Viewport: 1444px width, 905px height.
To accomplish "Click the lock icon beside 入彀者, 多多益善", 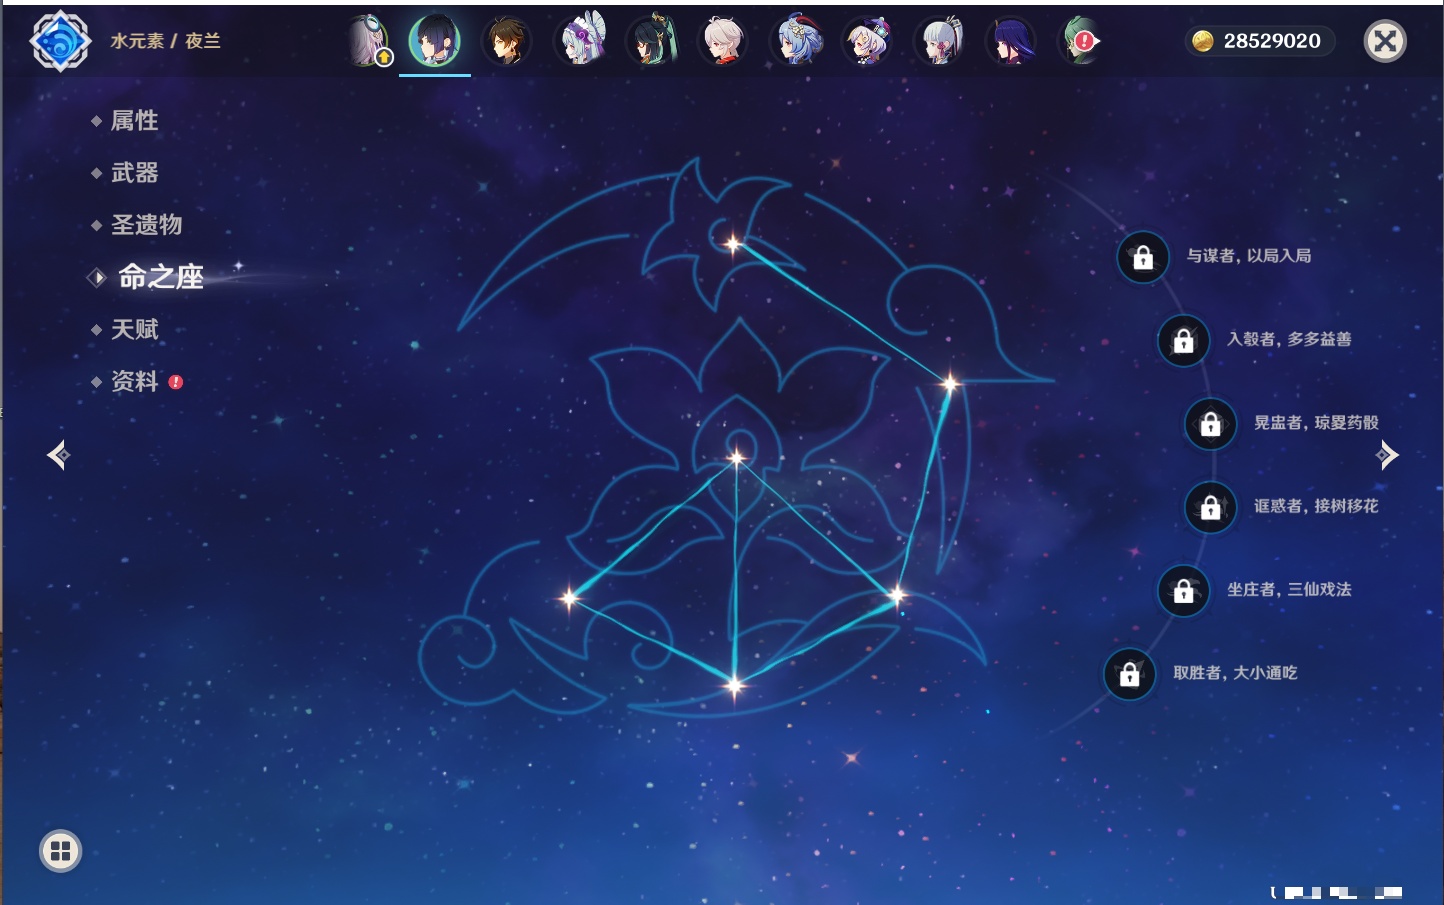I will coord(1183,340).
